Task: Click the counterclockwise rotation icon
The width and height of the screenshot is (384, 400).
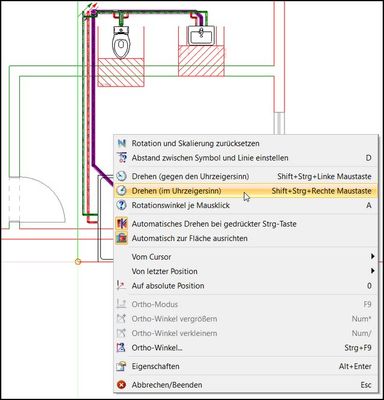Action: (122, 176)
